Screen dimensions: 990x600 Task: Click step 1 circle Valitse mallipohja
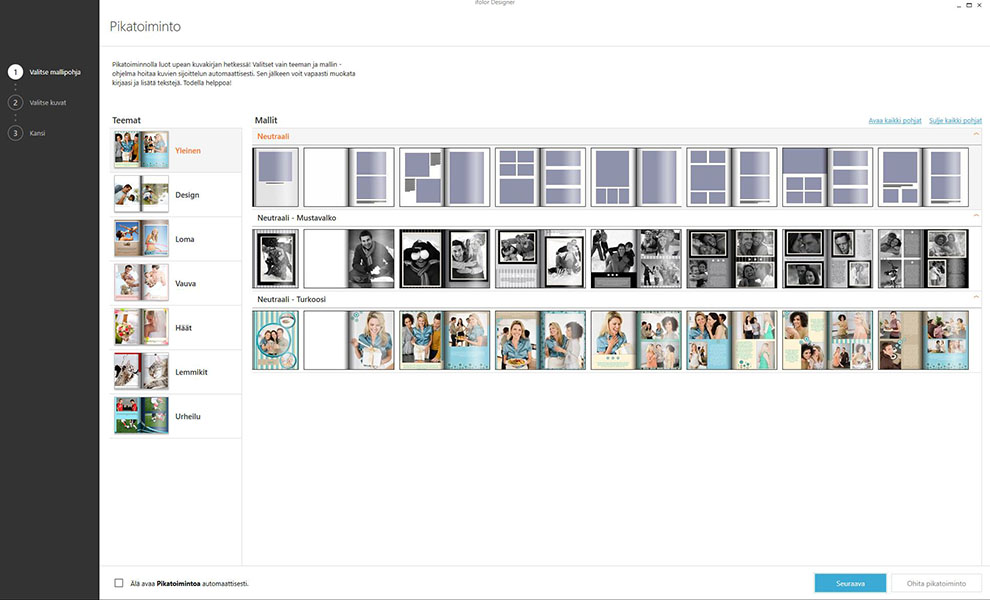click(15, 72)
